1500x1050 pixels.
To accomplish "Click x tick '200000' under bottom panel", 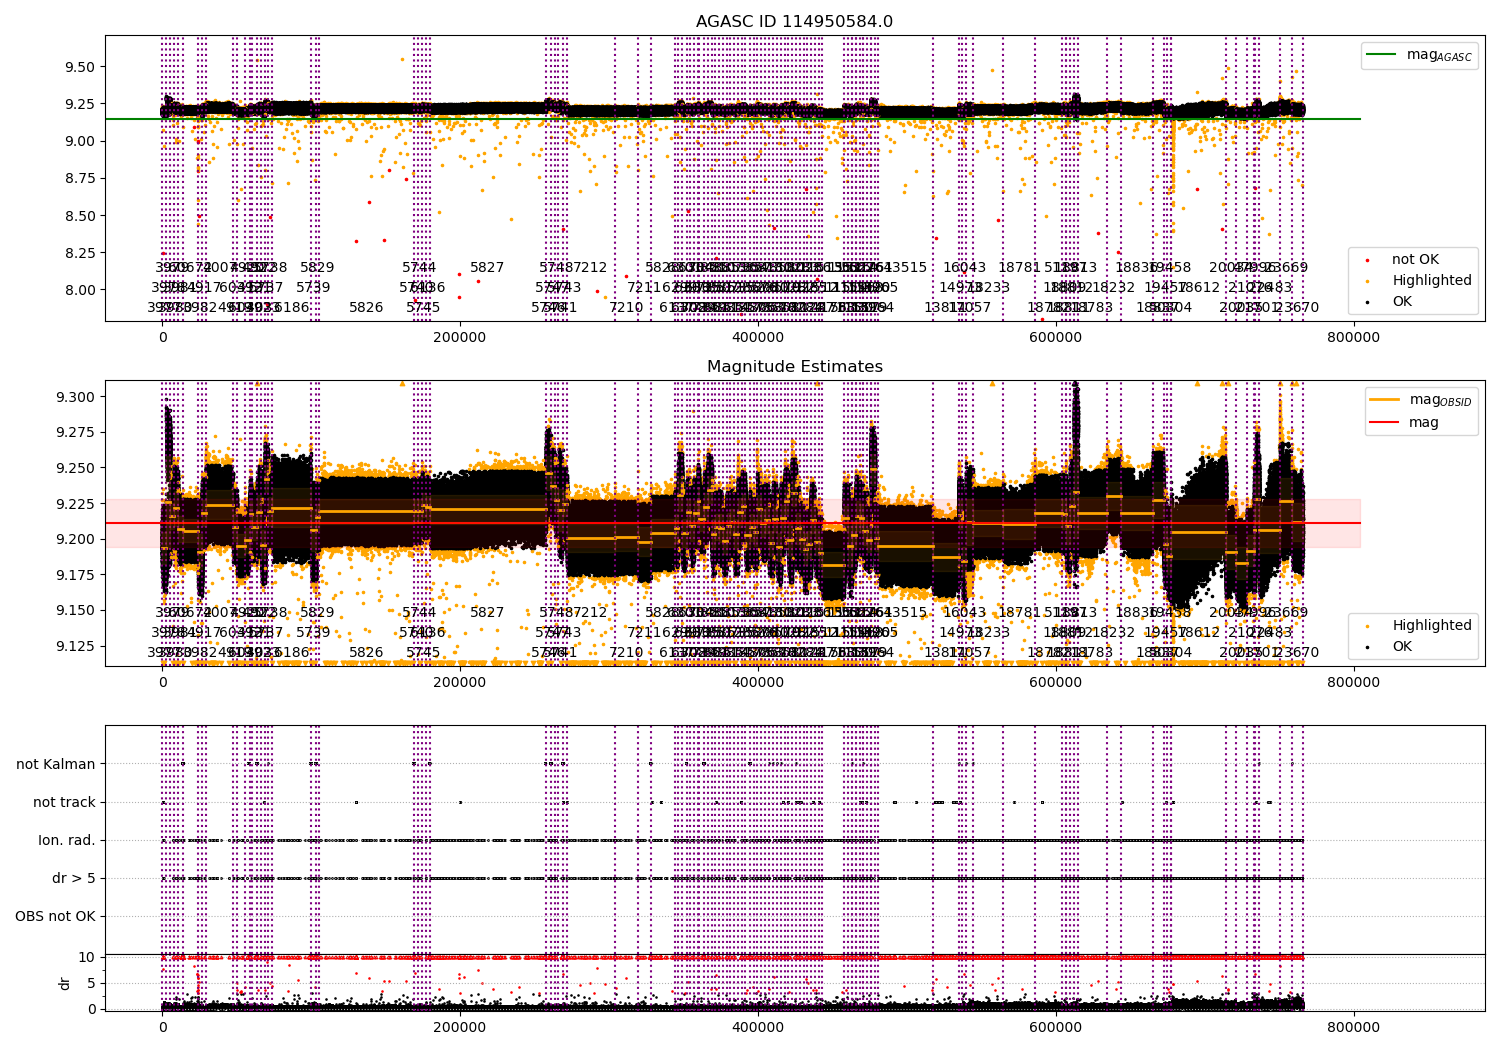I will tap(460, 1027).
